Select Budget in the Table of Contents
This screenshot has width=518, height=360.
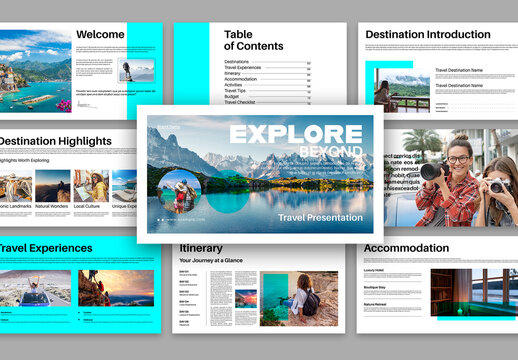[x=231, y=96]
